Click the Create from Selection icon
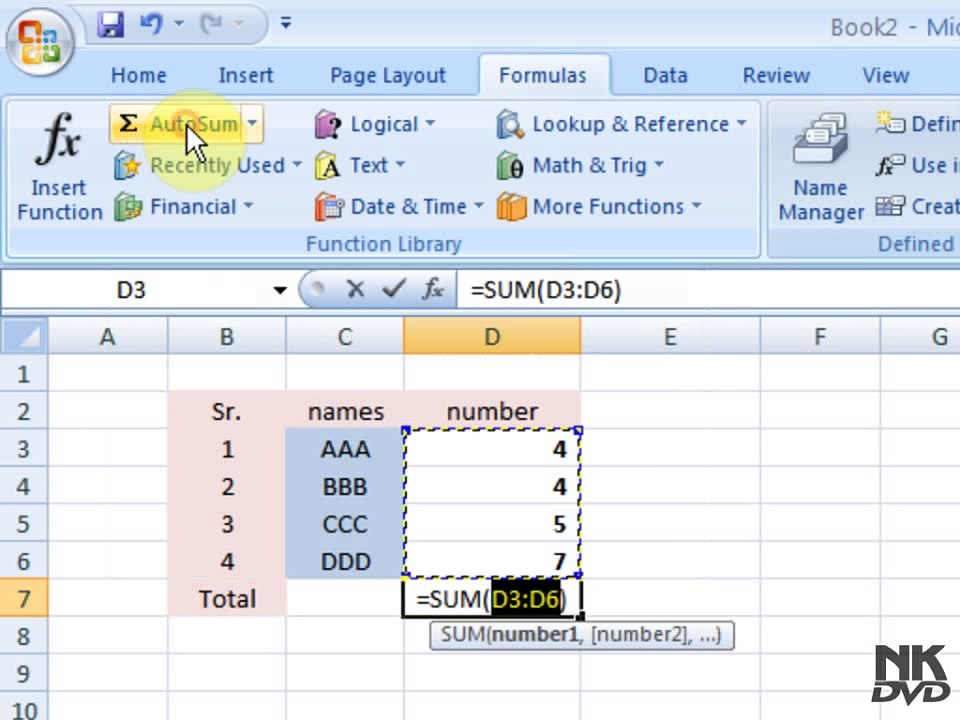The width and height of the screenshot is (960, 720). tap(890, 206)
